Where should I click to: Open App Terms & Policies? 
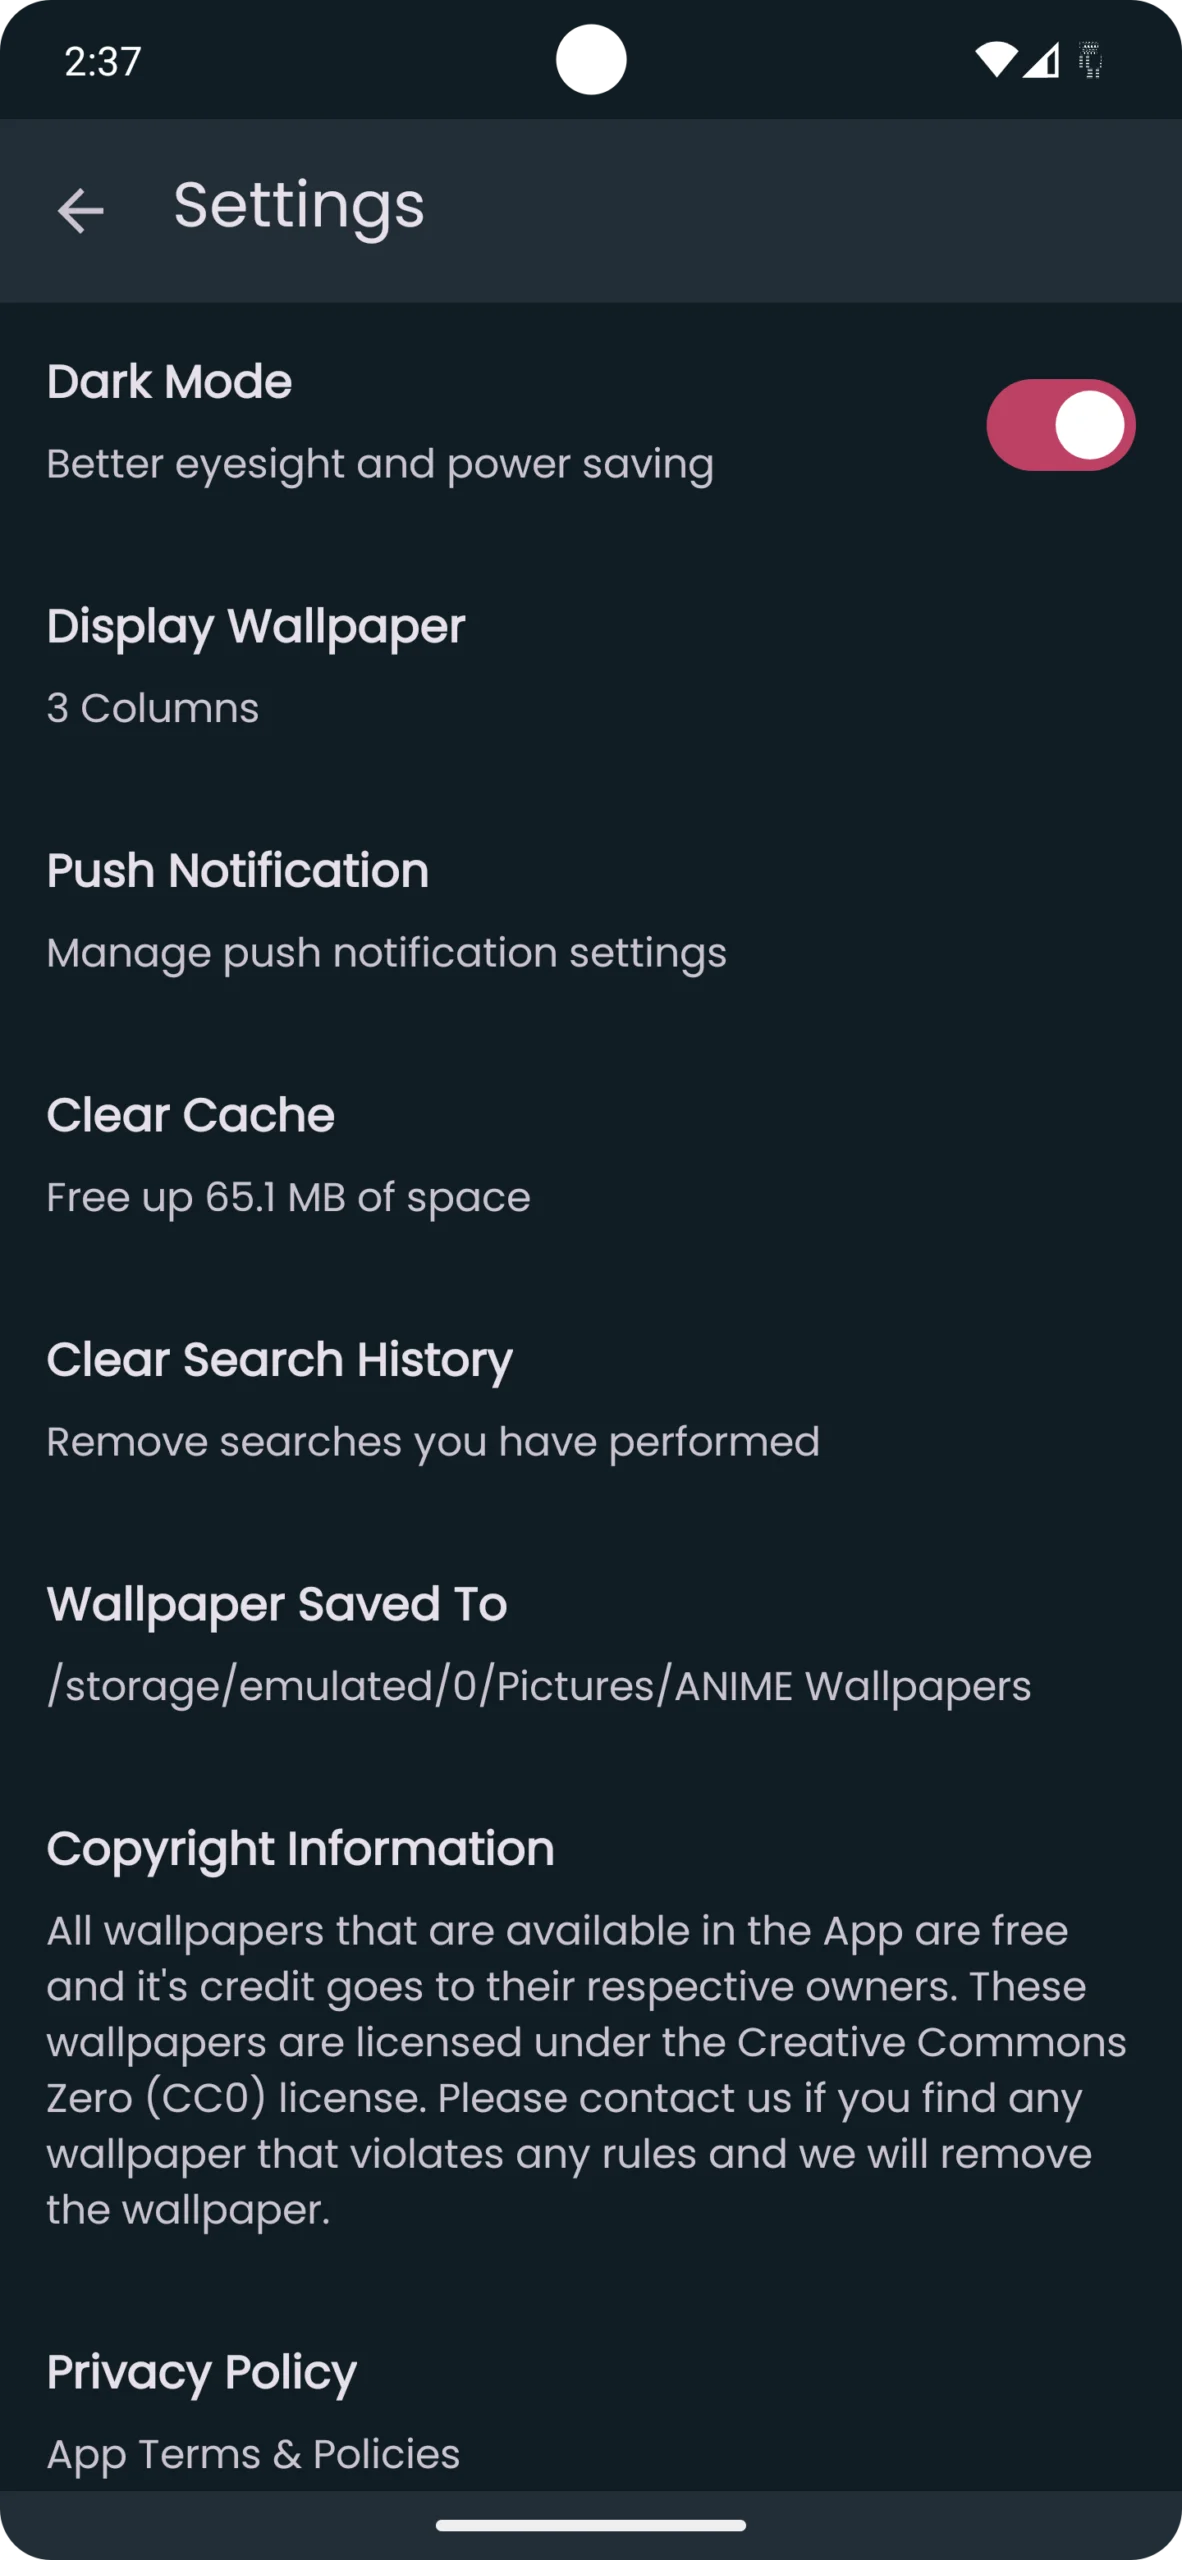[253, 2453]
